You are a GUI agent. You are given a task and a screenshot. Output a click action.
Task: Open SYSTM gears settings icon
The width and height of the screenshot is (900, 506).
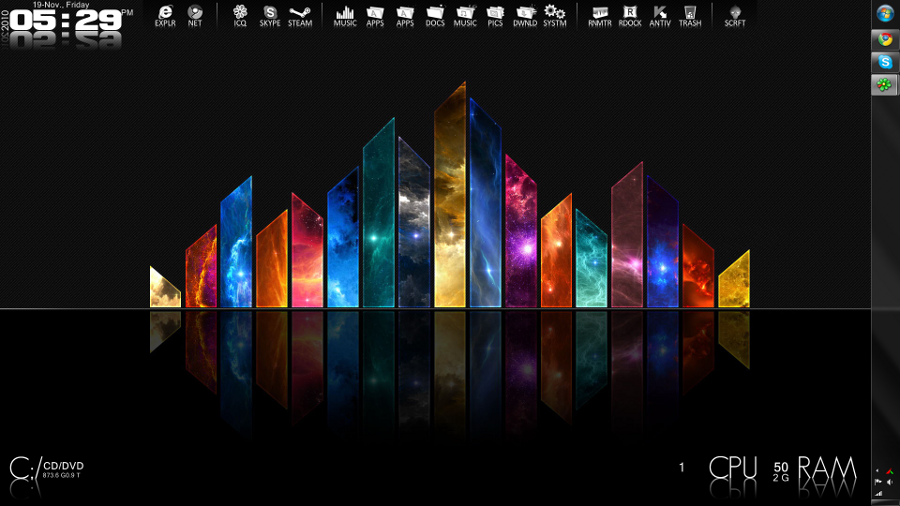point(554,15)
